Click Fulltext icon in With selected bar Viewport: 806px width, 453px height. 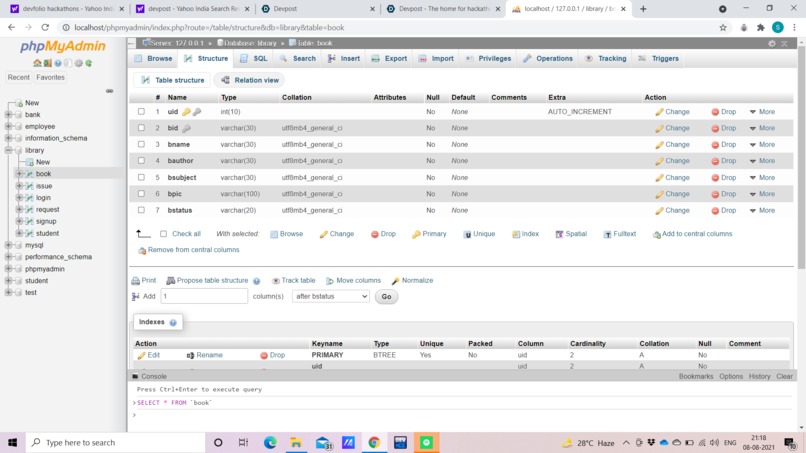(608, 234)
